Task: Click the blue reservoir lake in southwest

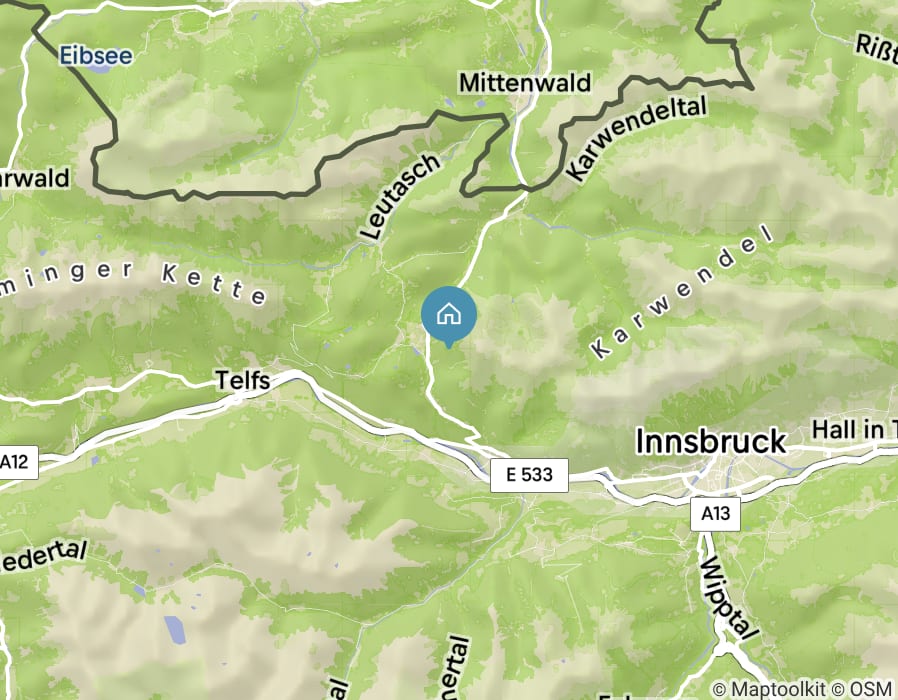Action: pos(174,629)
